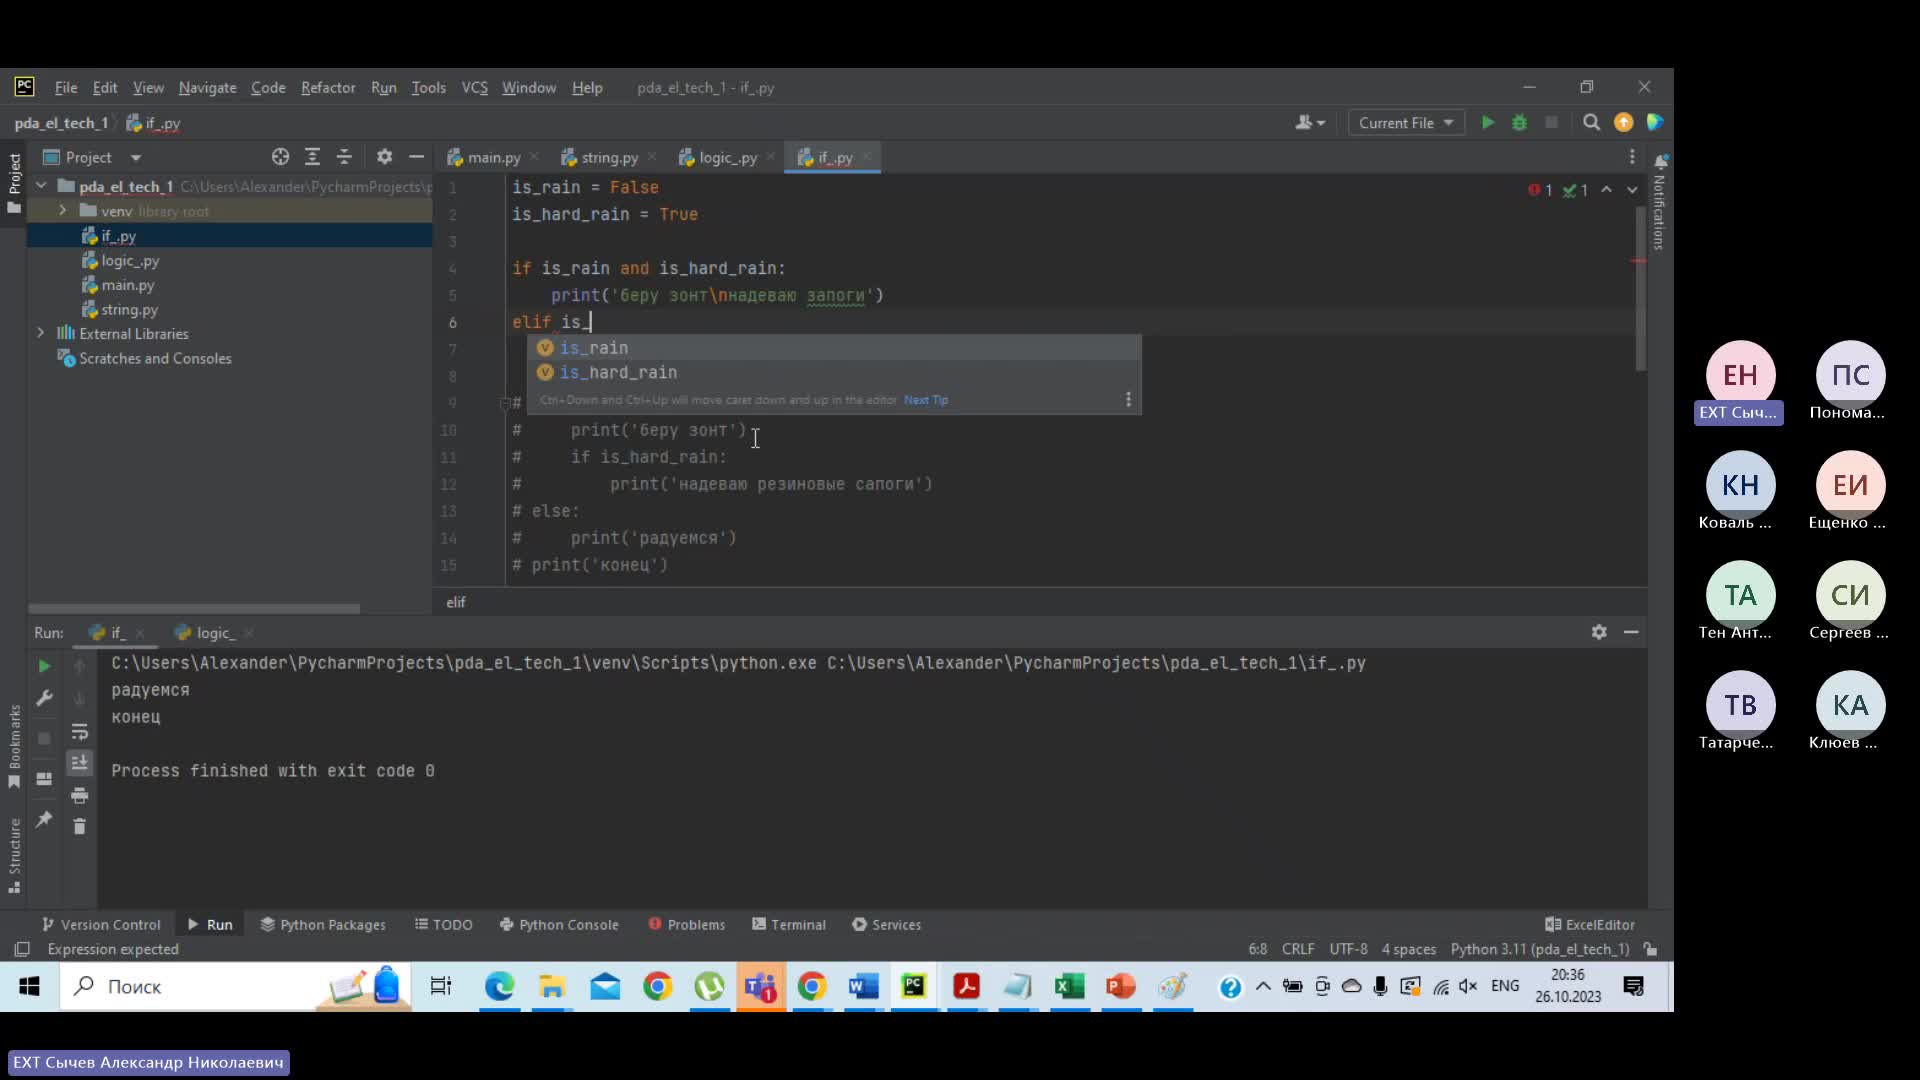The image size is (1920, 1080).
Task: Open Services tool window
Action: (887, 924)
